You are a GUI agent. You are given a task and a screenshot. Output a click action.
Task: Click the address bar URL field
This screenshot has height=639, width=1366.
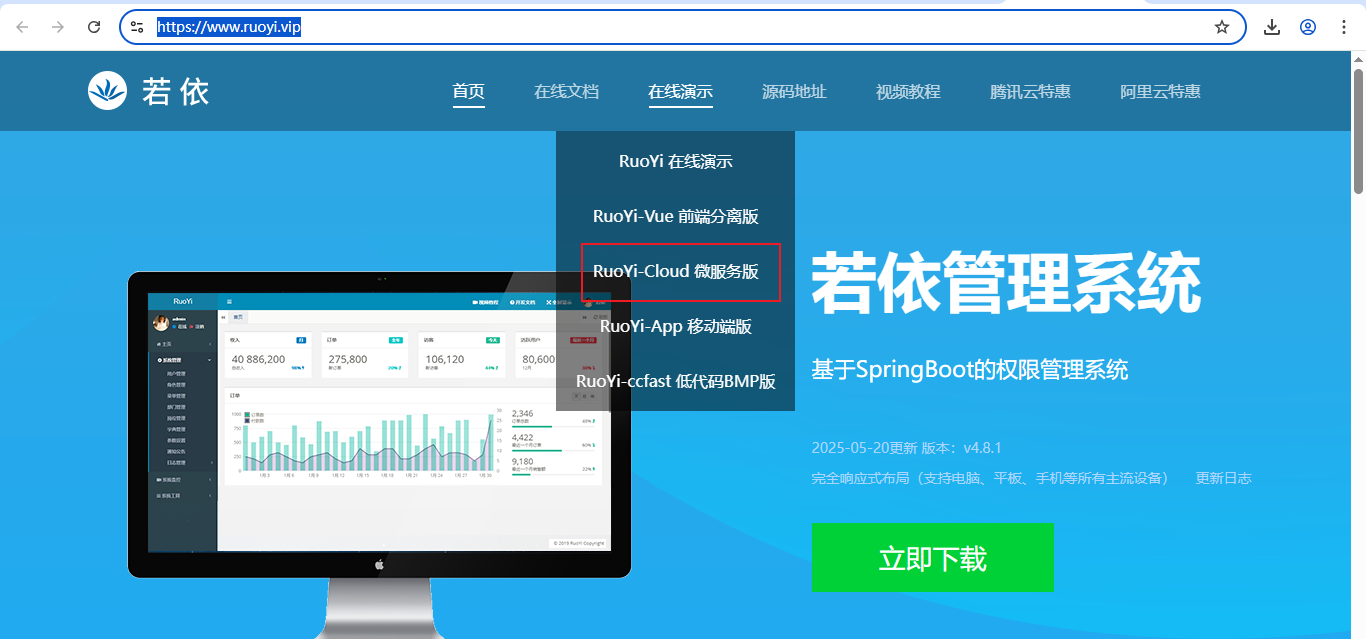click(682, 27)
